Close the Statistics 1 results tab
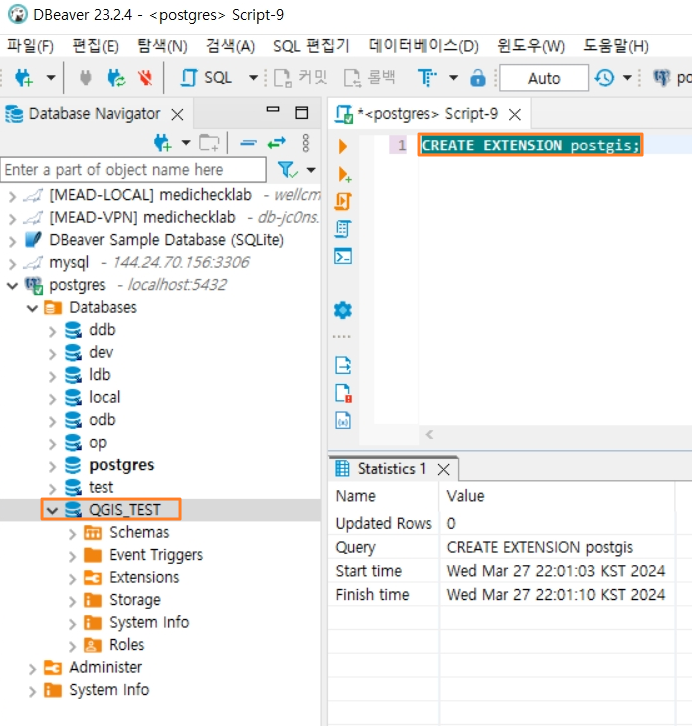This screenshot has width=692, height=726. [443, 469]
